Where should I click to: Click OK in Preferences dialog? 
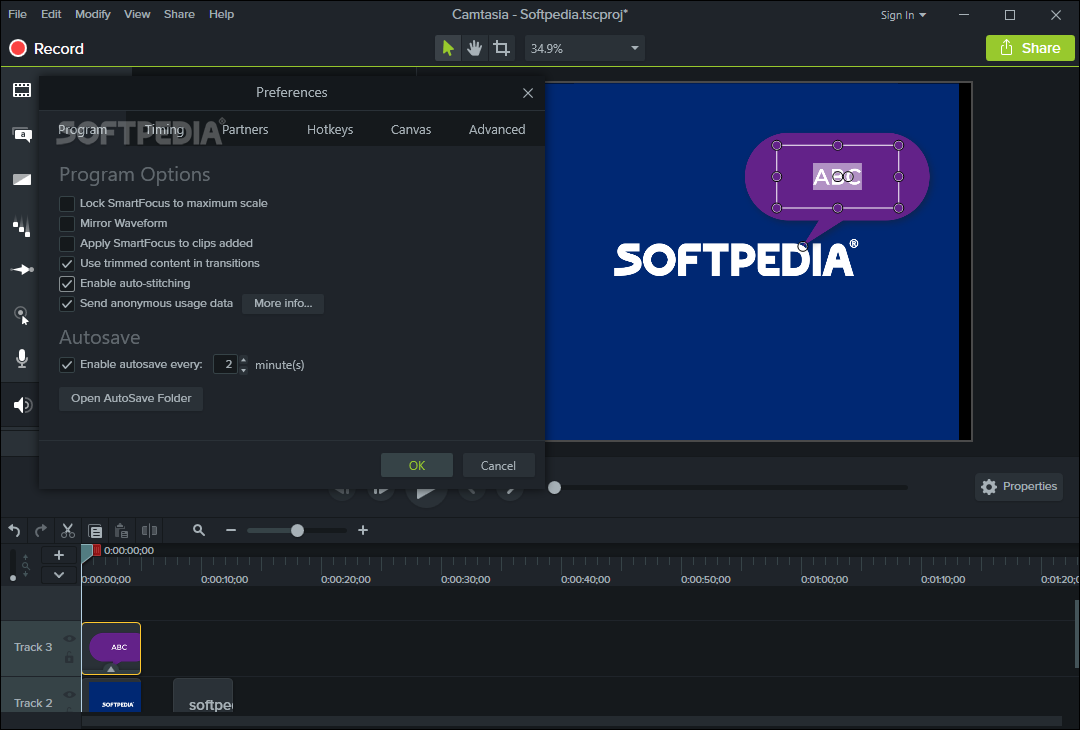coord(417,466)
